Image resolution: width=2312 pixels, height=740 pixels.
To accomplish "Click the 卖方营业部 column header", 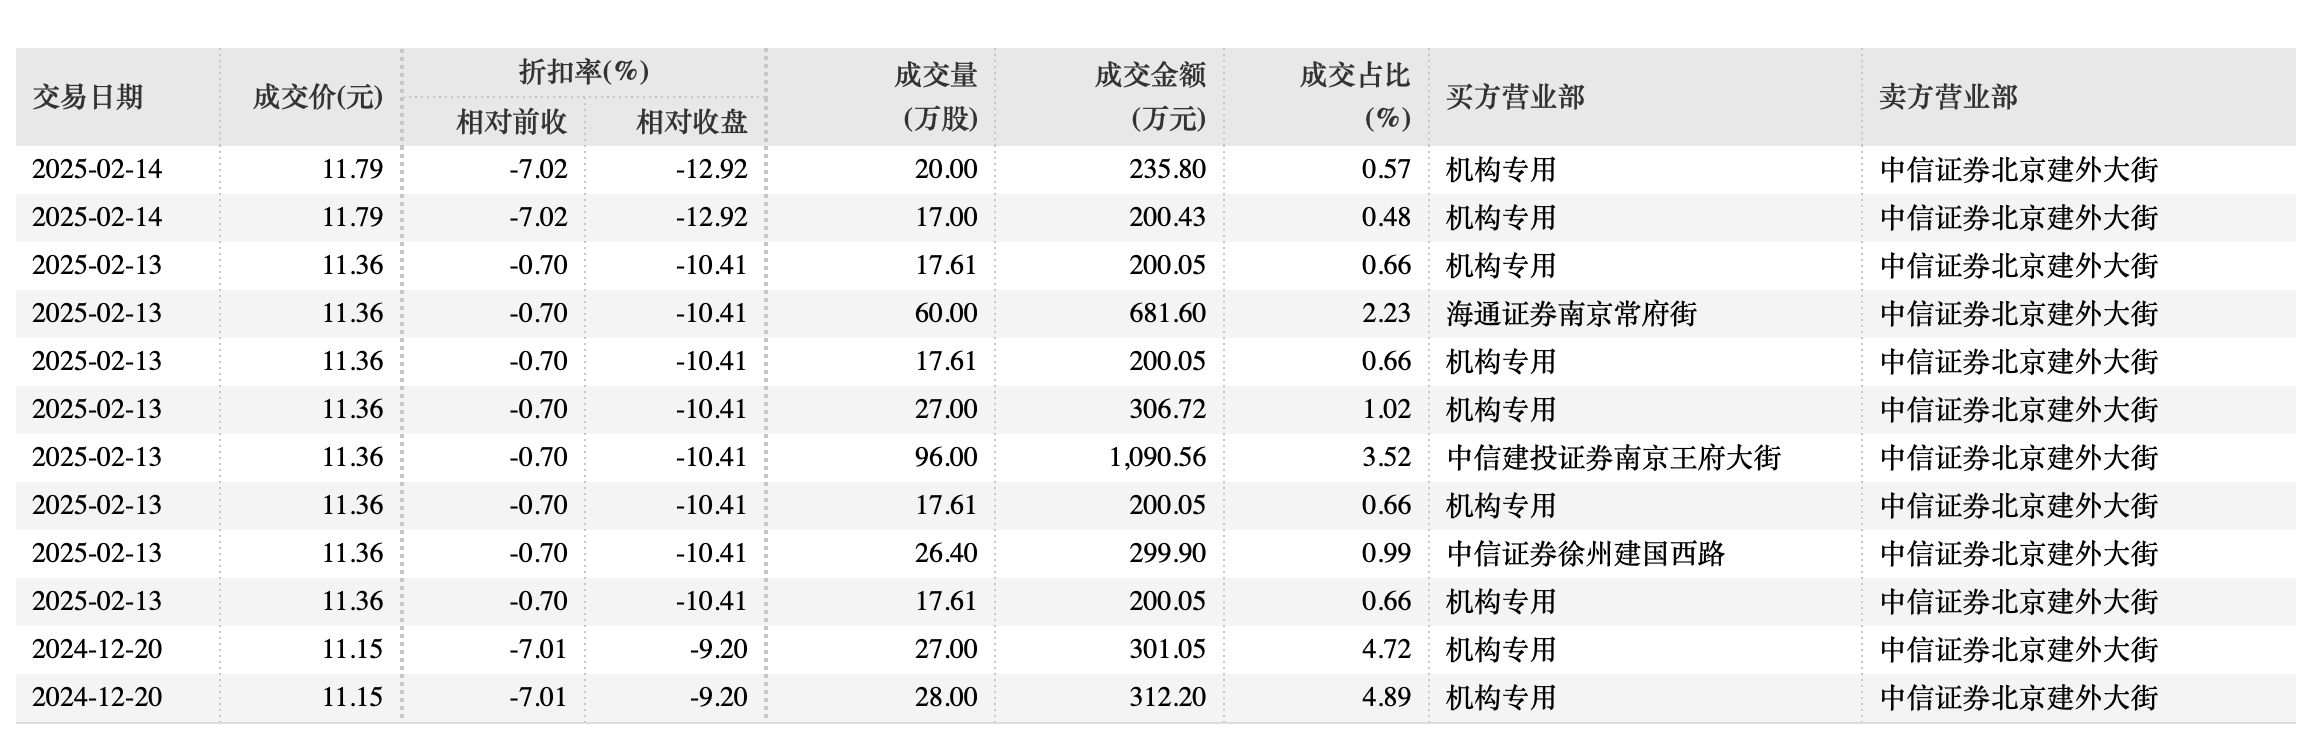I will (1948, 97).
